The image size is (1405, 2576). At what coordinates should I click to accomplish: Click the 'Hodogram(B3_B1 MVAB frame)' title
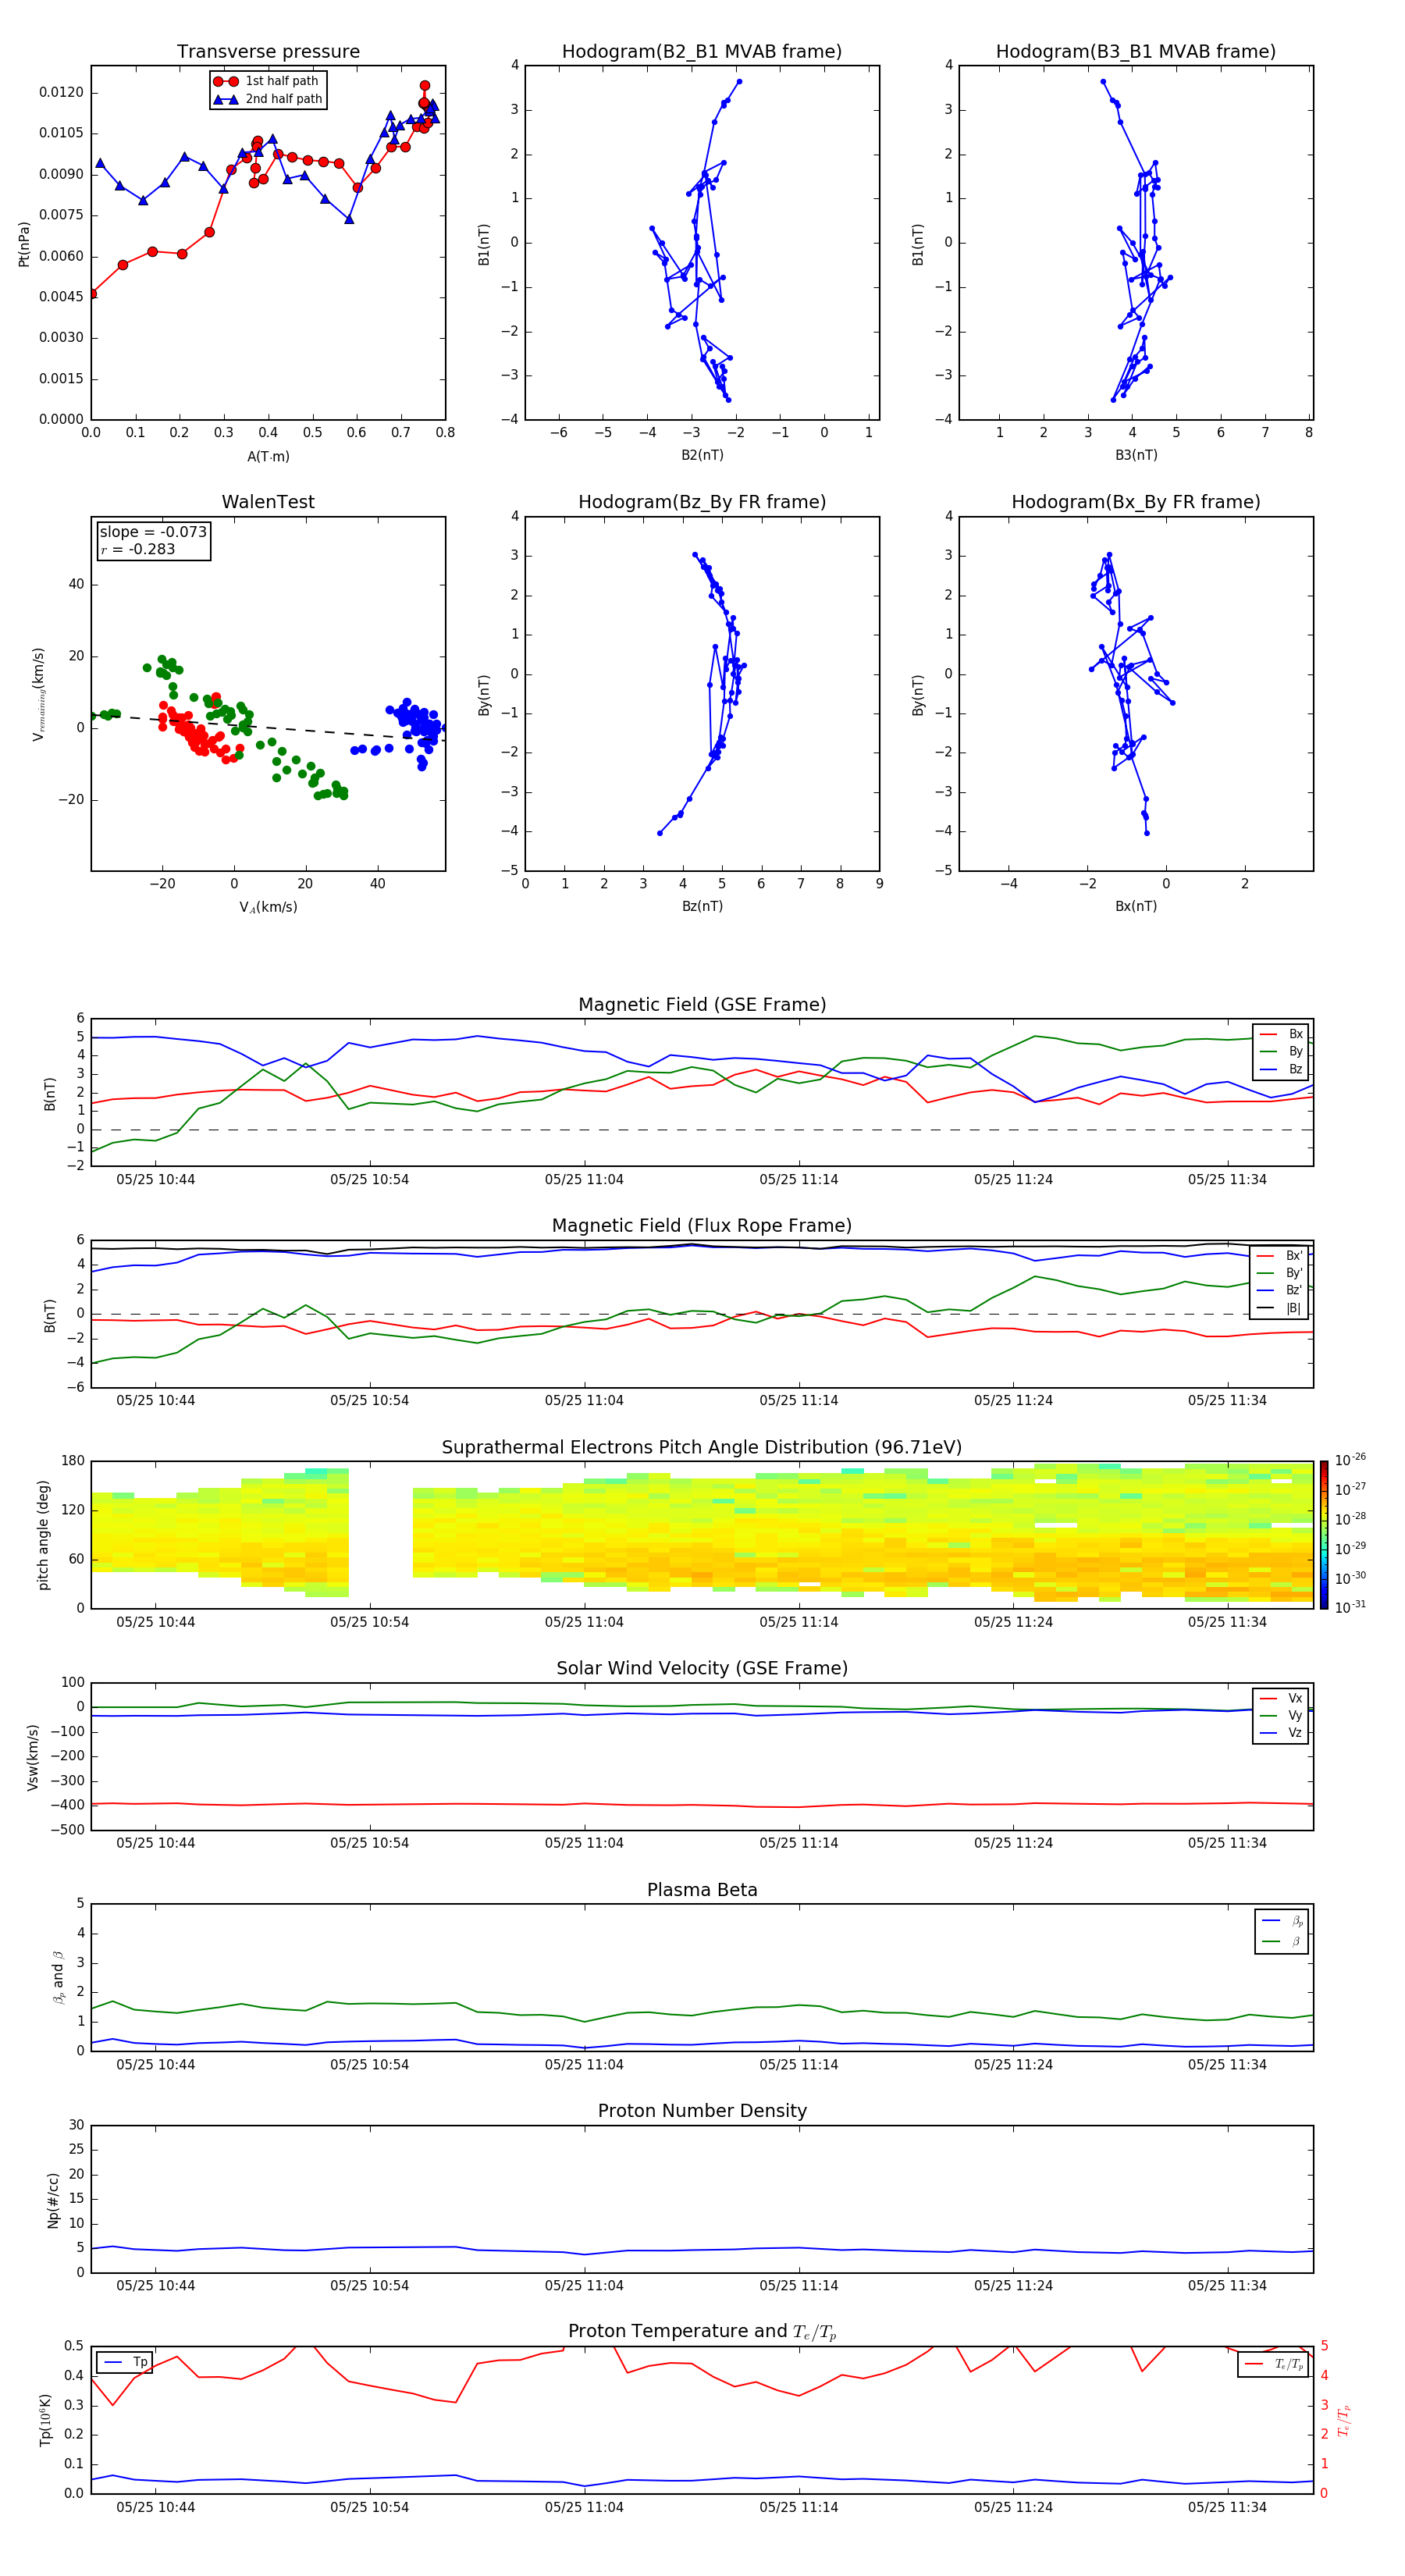pyautogui.click(x=1136, y=52)
